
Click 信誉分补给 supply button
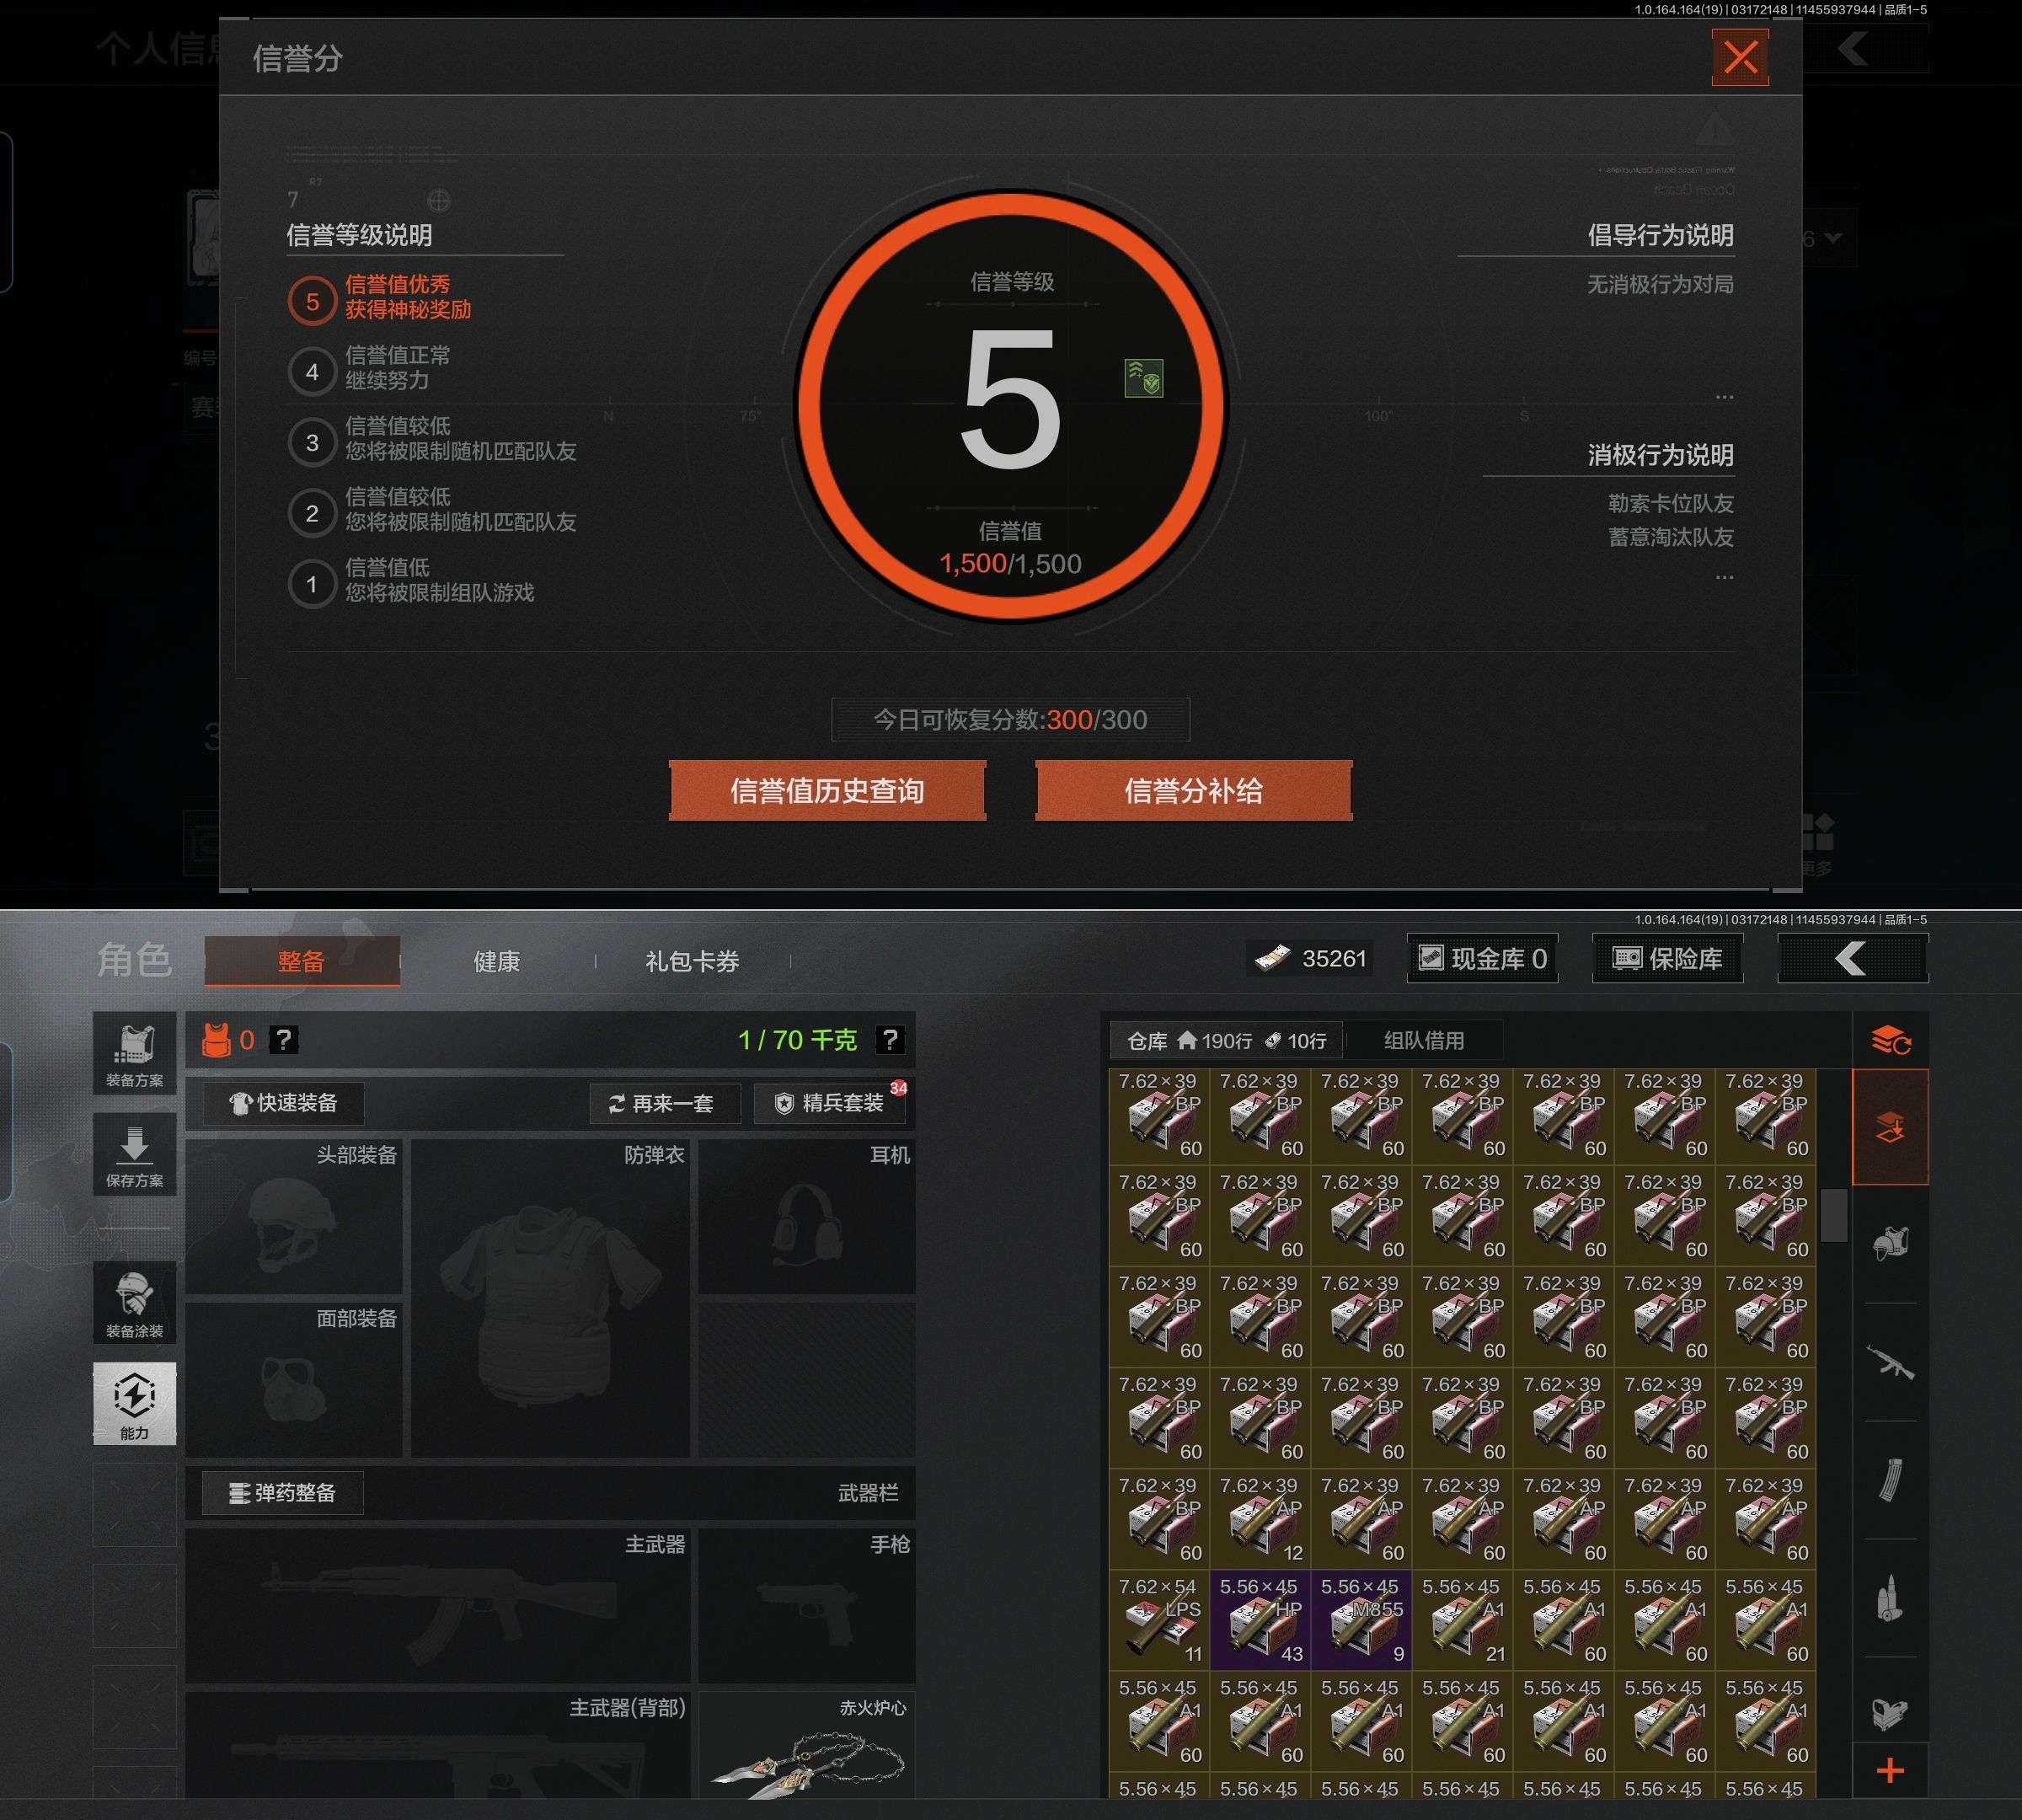pyautogui.click(x=1193, y=791)
